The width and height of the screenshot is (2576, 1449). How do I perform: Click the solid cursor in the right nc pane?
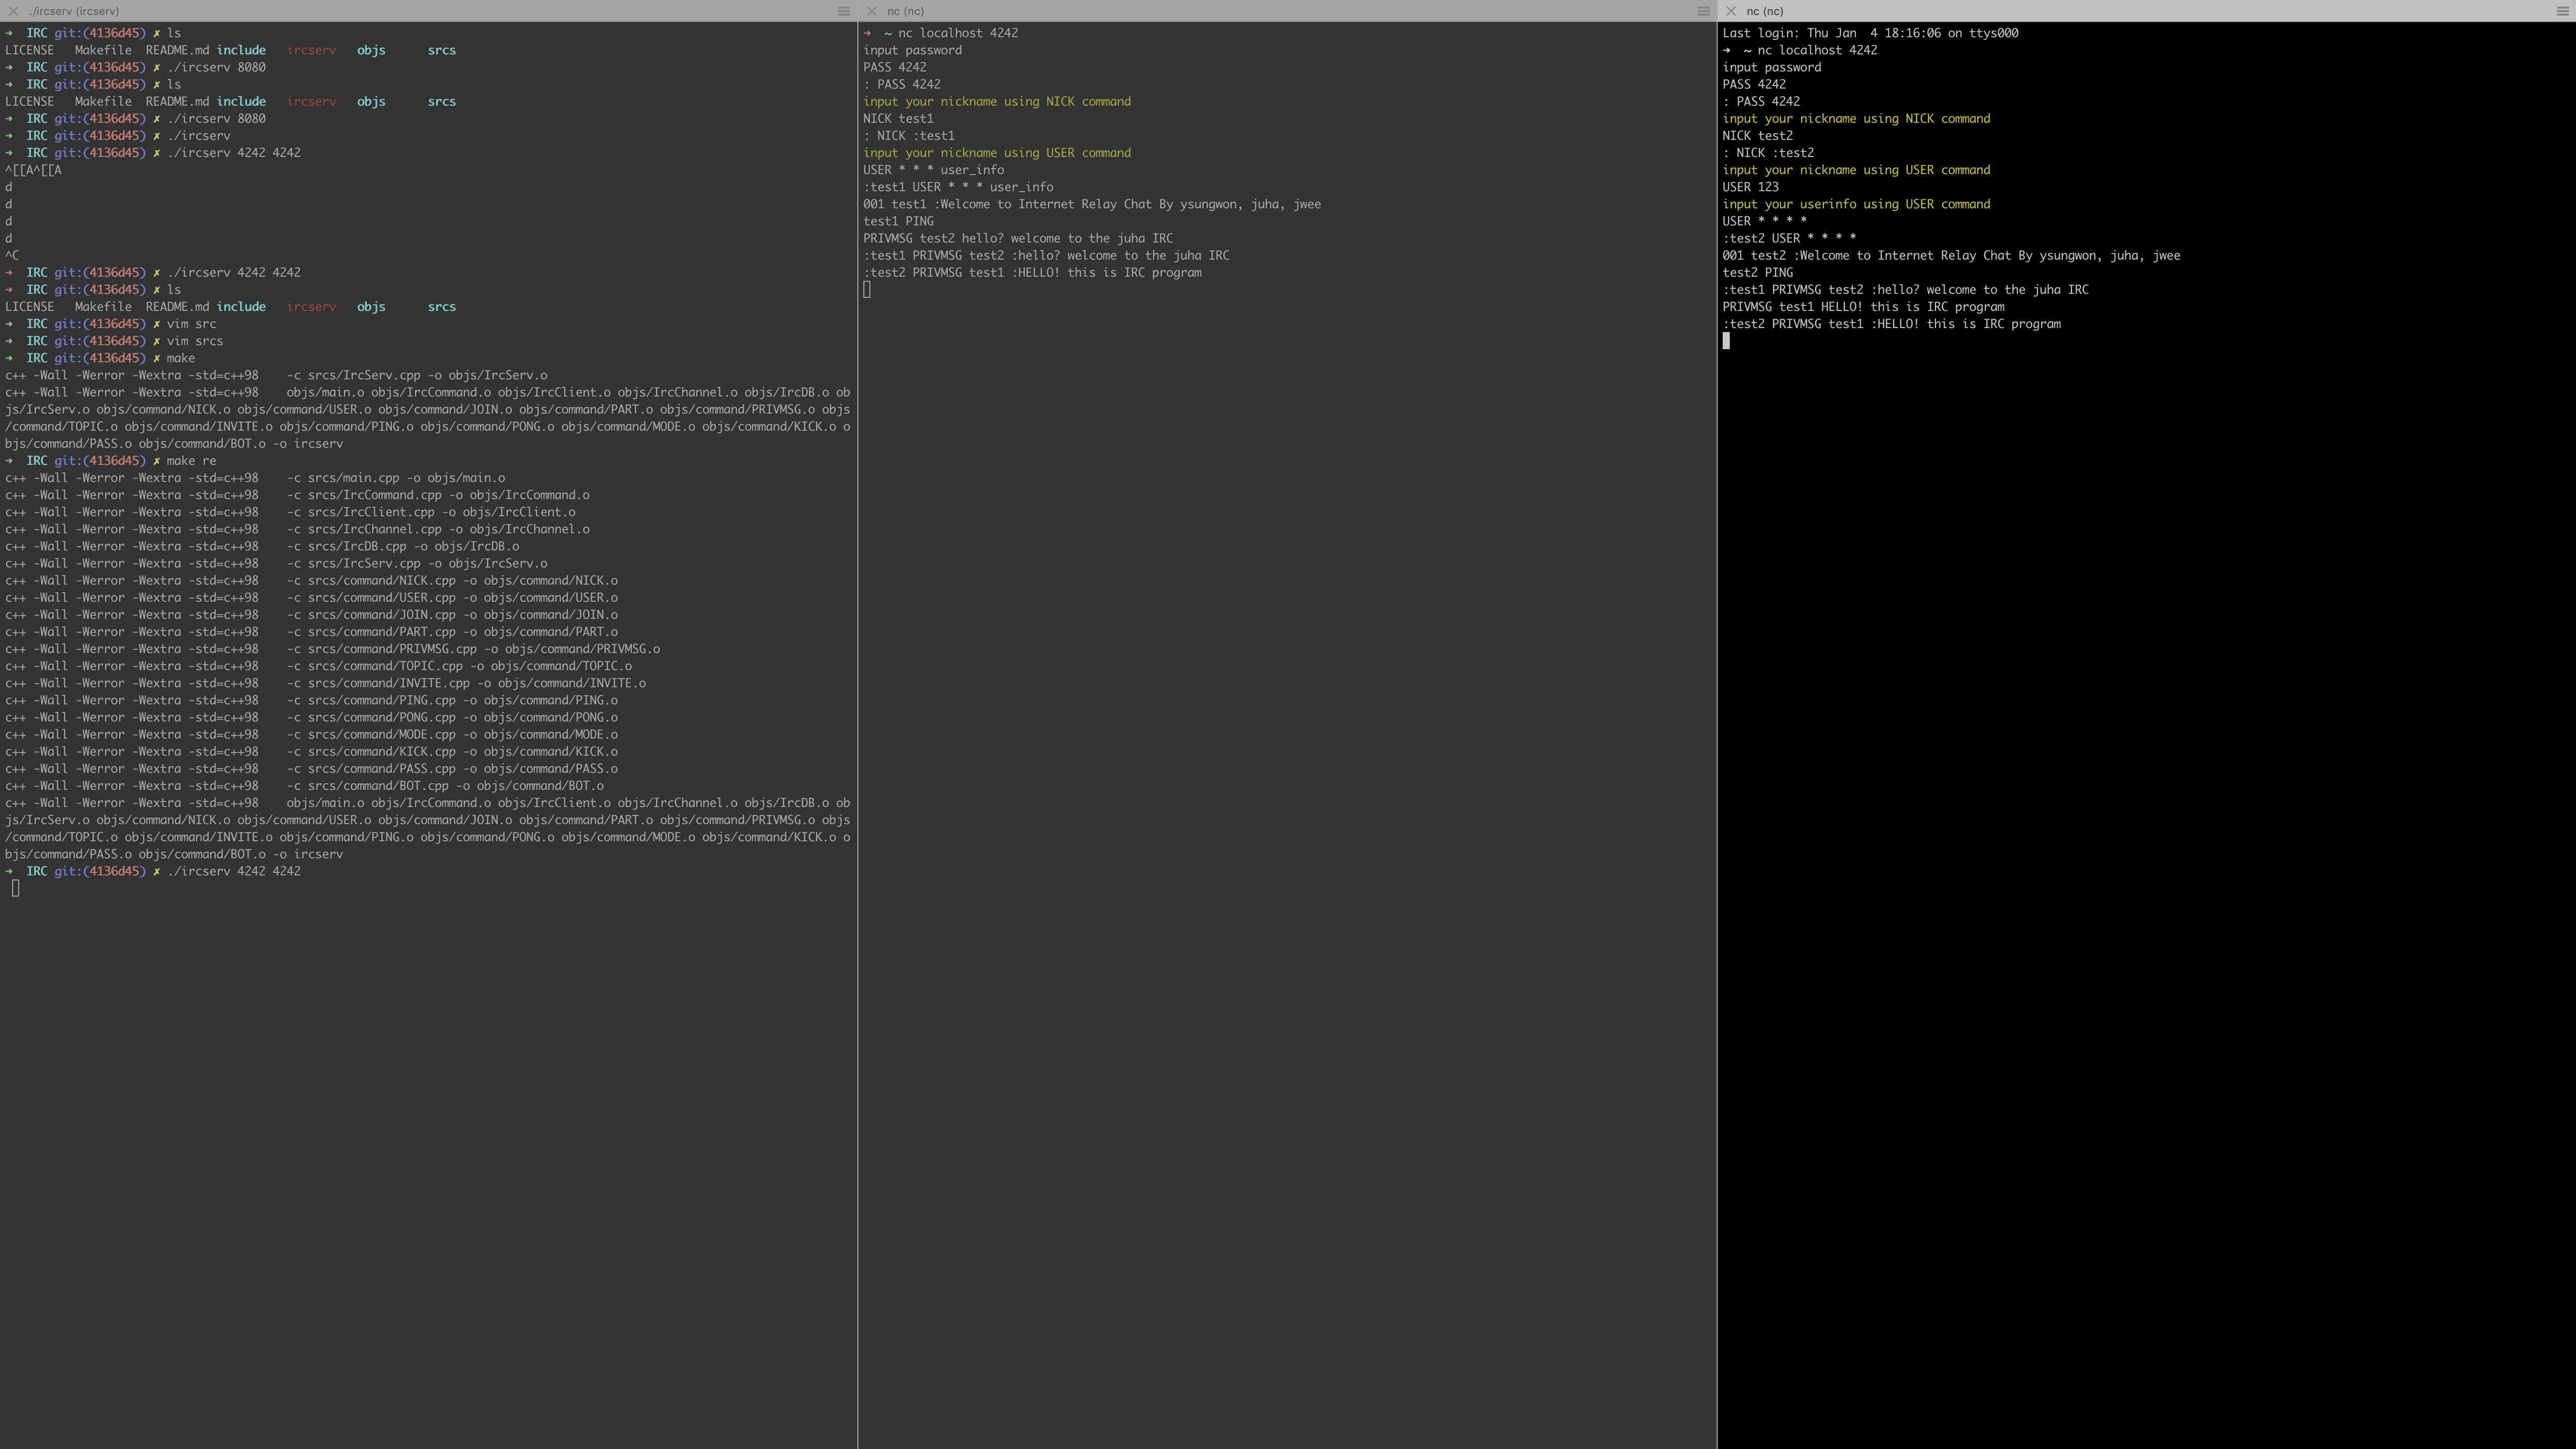coord(1726,341)
